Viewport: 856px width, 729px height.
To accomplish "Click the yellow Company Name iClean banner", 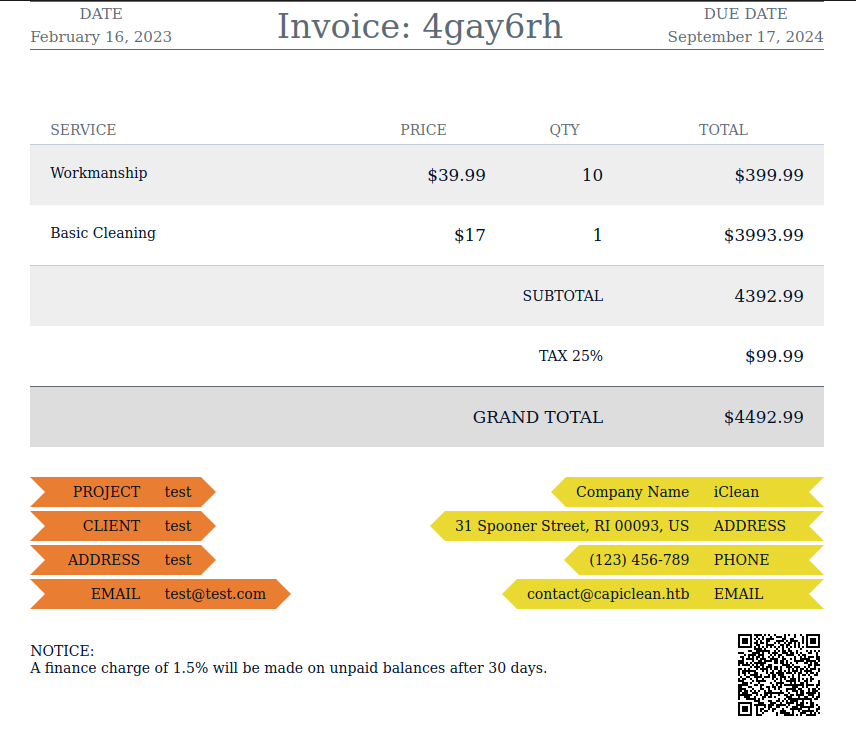I will tap(686, 492).
